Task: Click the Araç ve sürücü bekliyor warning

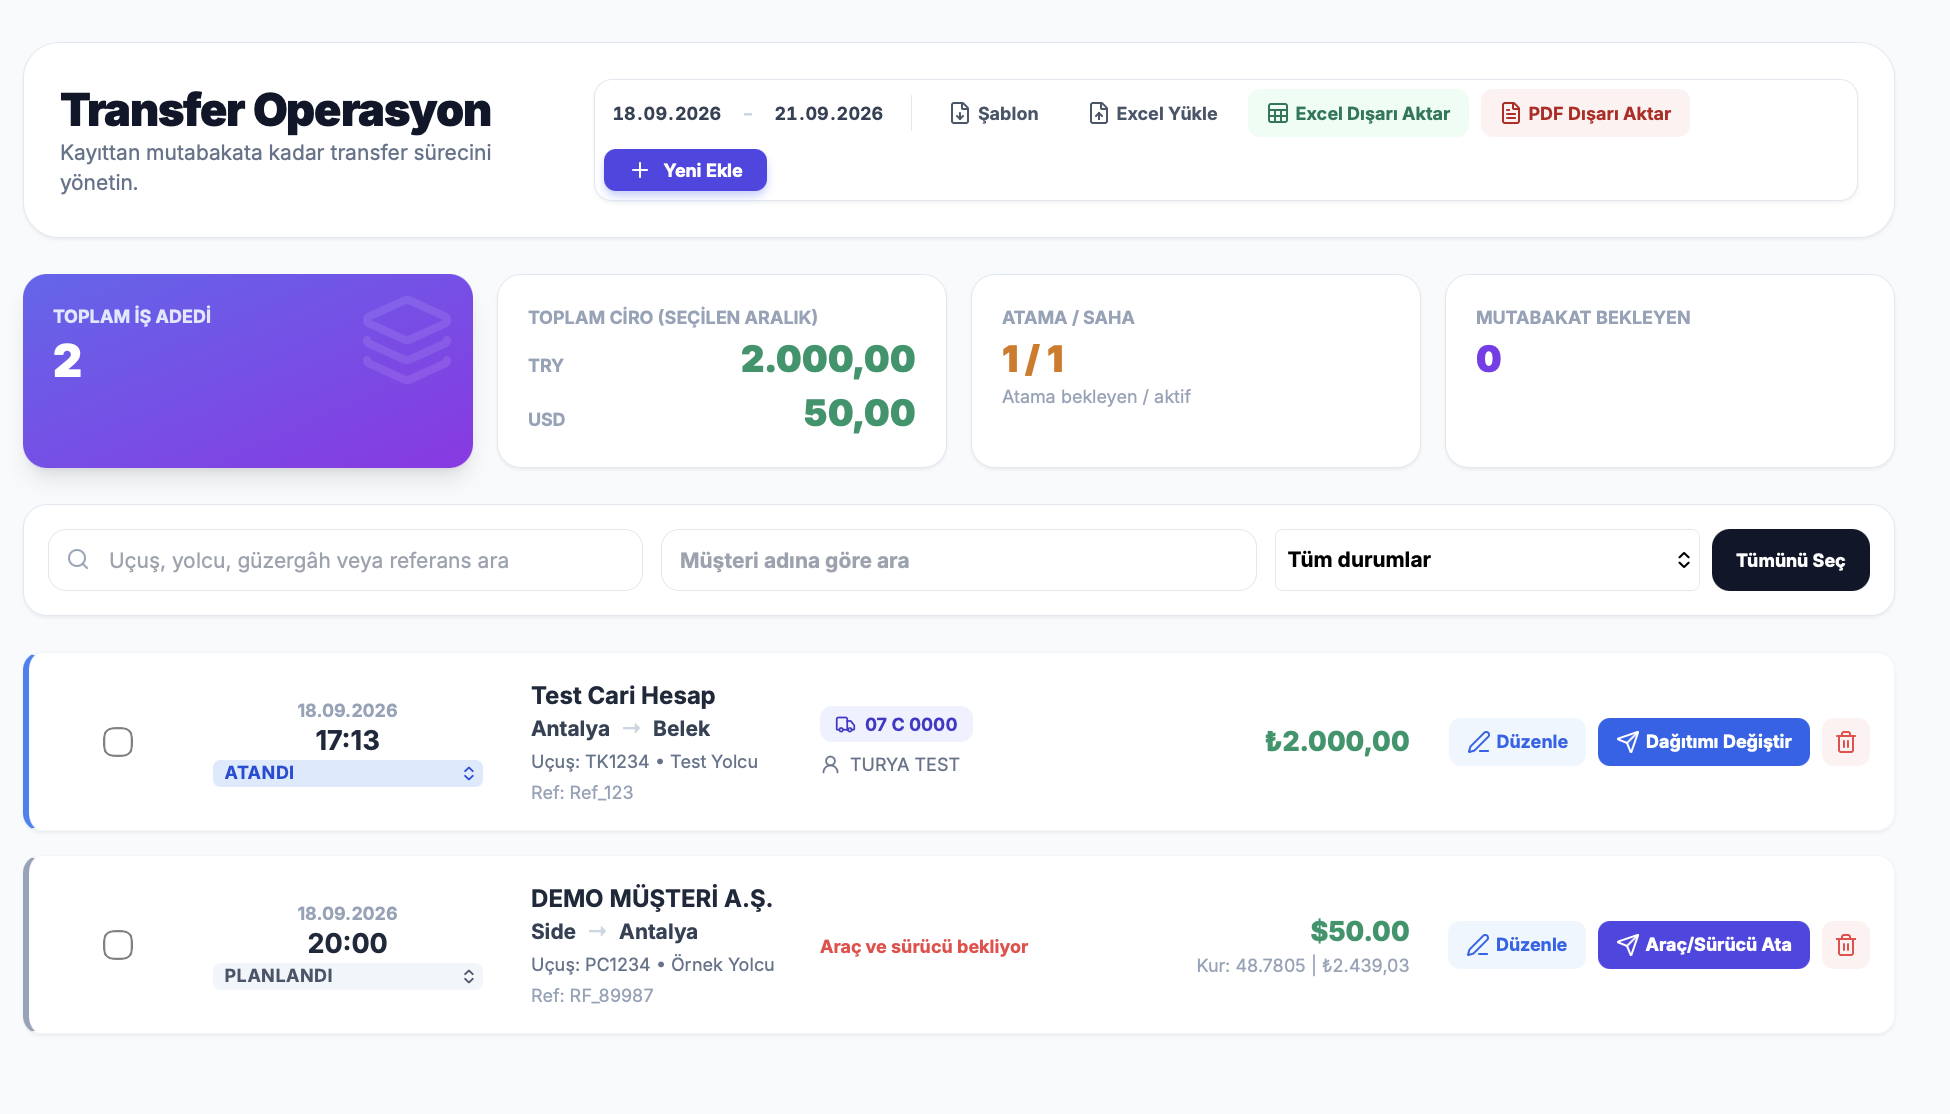Action: (924, 946)
